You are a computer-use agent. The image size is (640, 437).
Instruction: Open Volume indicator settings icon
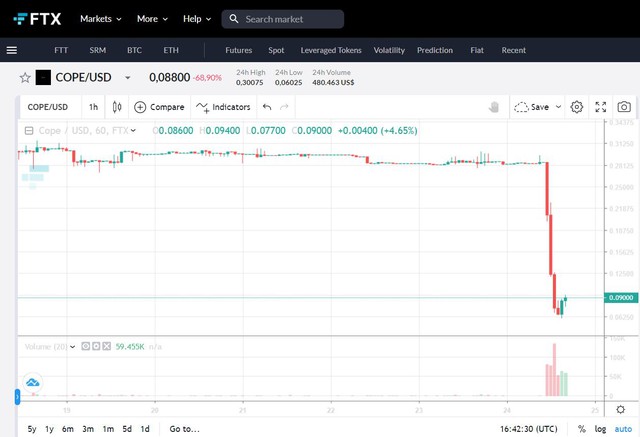pyautogui.click(x=96, y=346)
